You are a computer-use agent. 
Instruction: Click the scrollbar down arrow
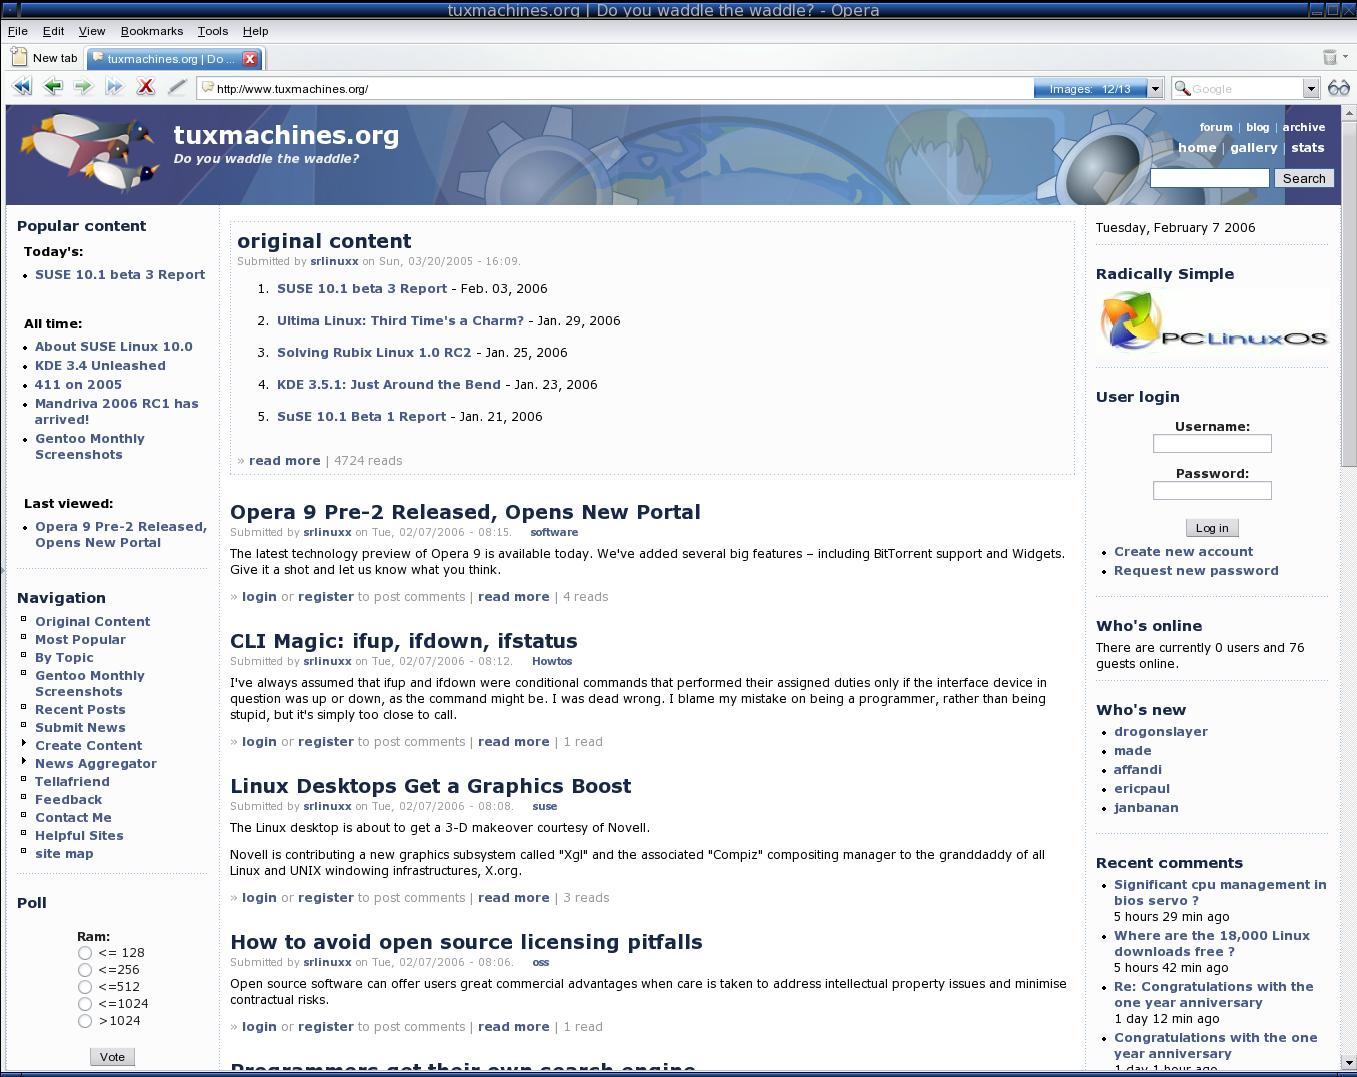point(1349,1062)
